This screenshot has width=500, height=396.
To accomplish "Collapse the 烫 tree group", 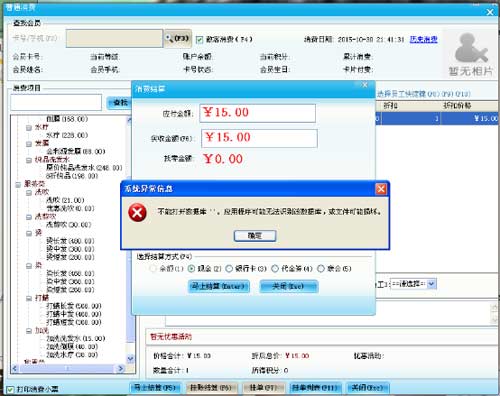I will pos(29,233).
